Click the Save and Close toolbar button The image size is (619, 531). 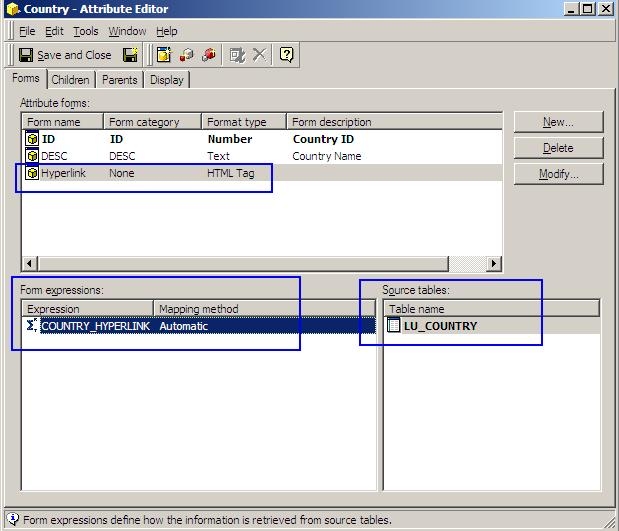click(x=65, y=55)
